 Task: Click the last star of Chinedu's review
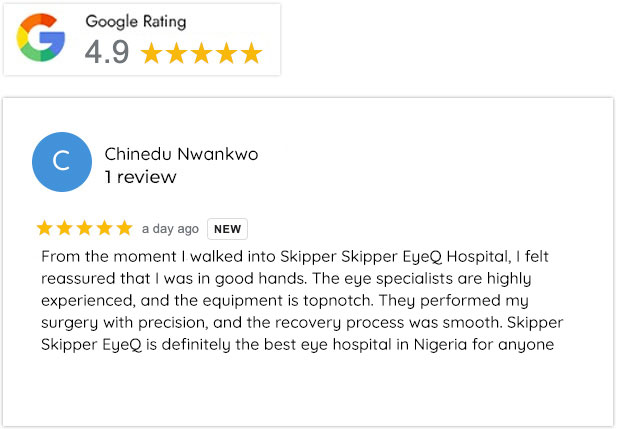pos(124,228)
